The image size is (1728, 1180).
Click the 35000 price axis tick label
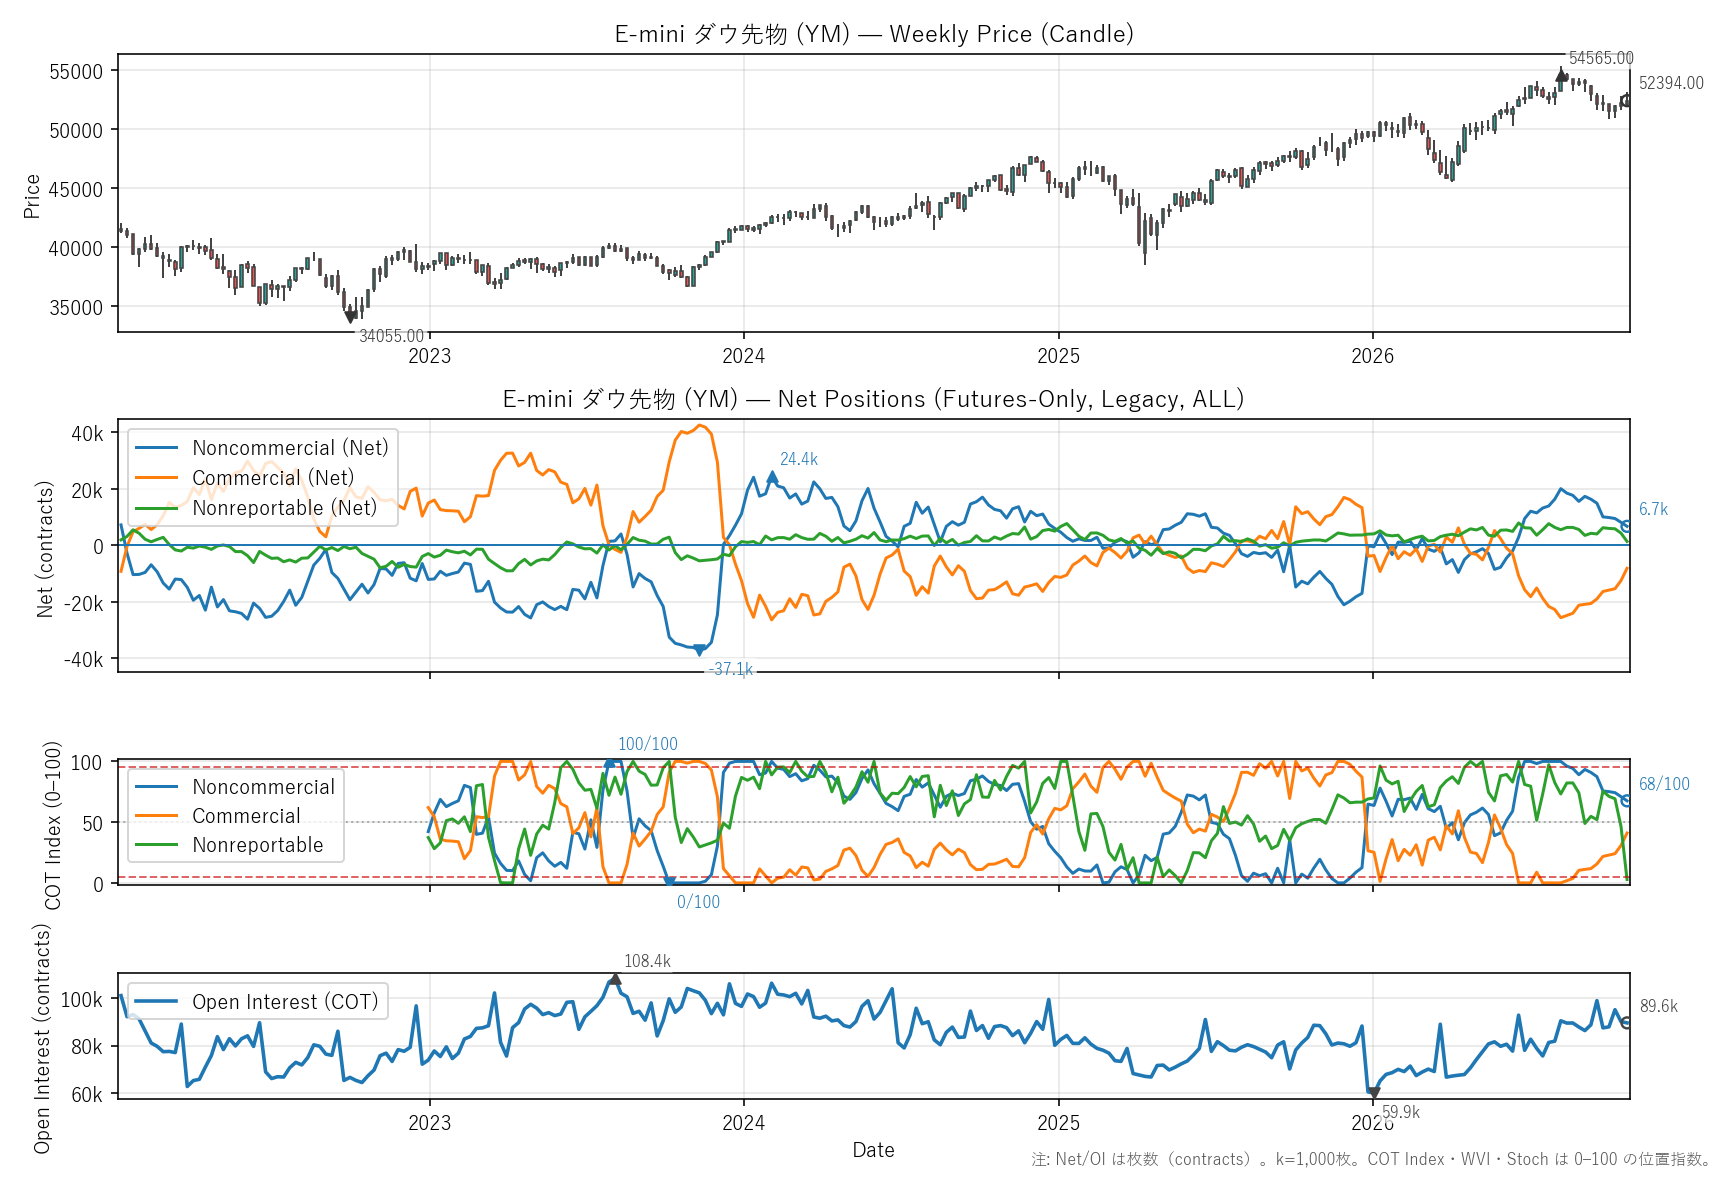(76, 308)
